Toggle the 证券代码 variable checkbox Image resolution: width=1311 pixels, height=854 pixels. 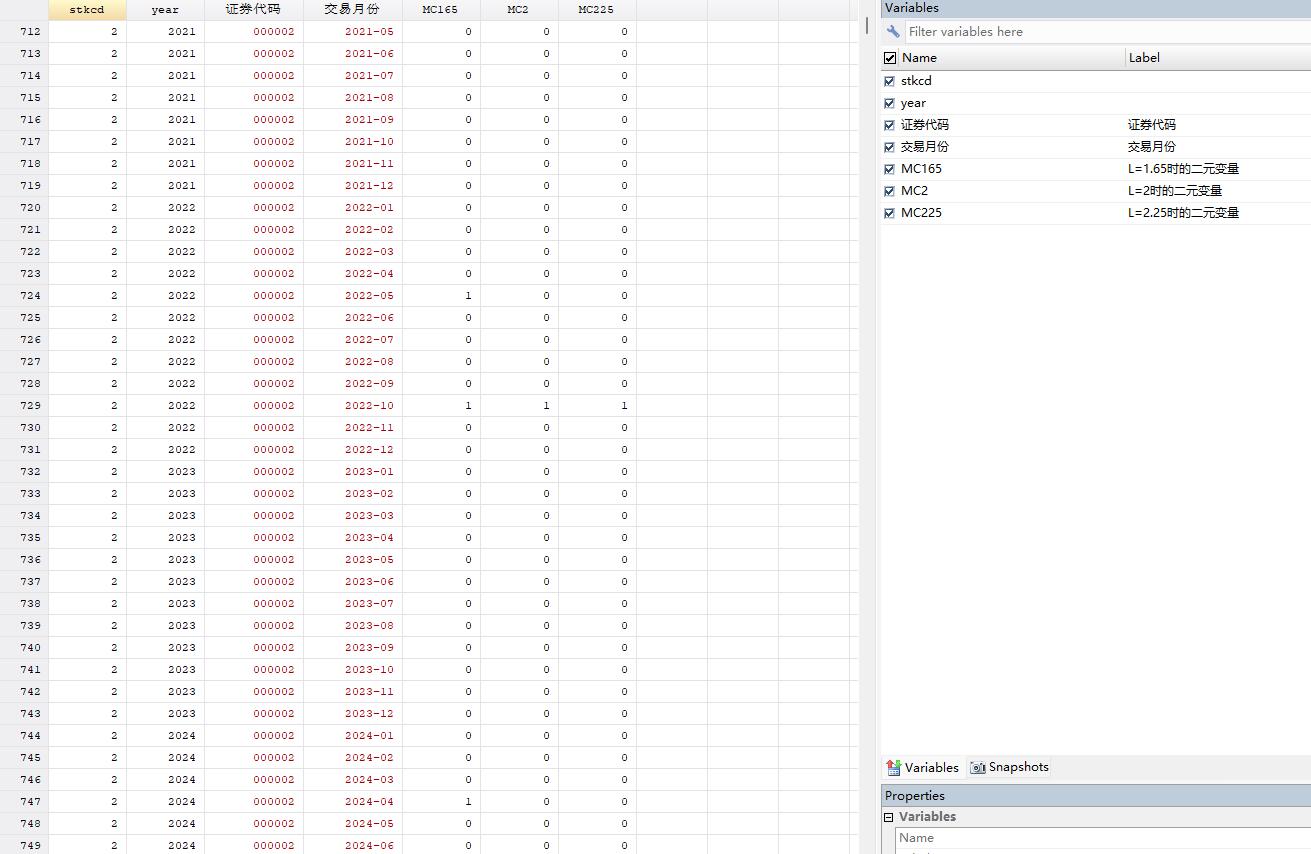point(890,125)
